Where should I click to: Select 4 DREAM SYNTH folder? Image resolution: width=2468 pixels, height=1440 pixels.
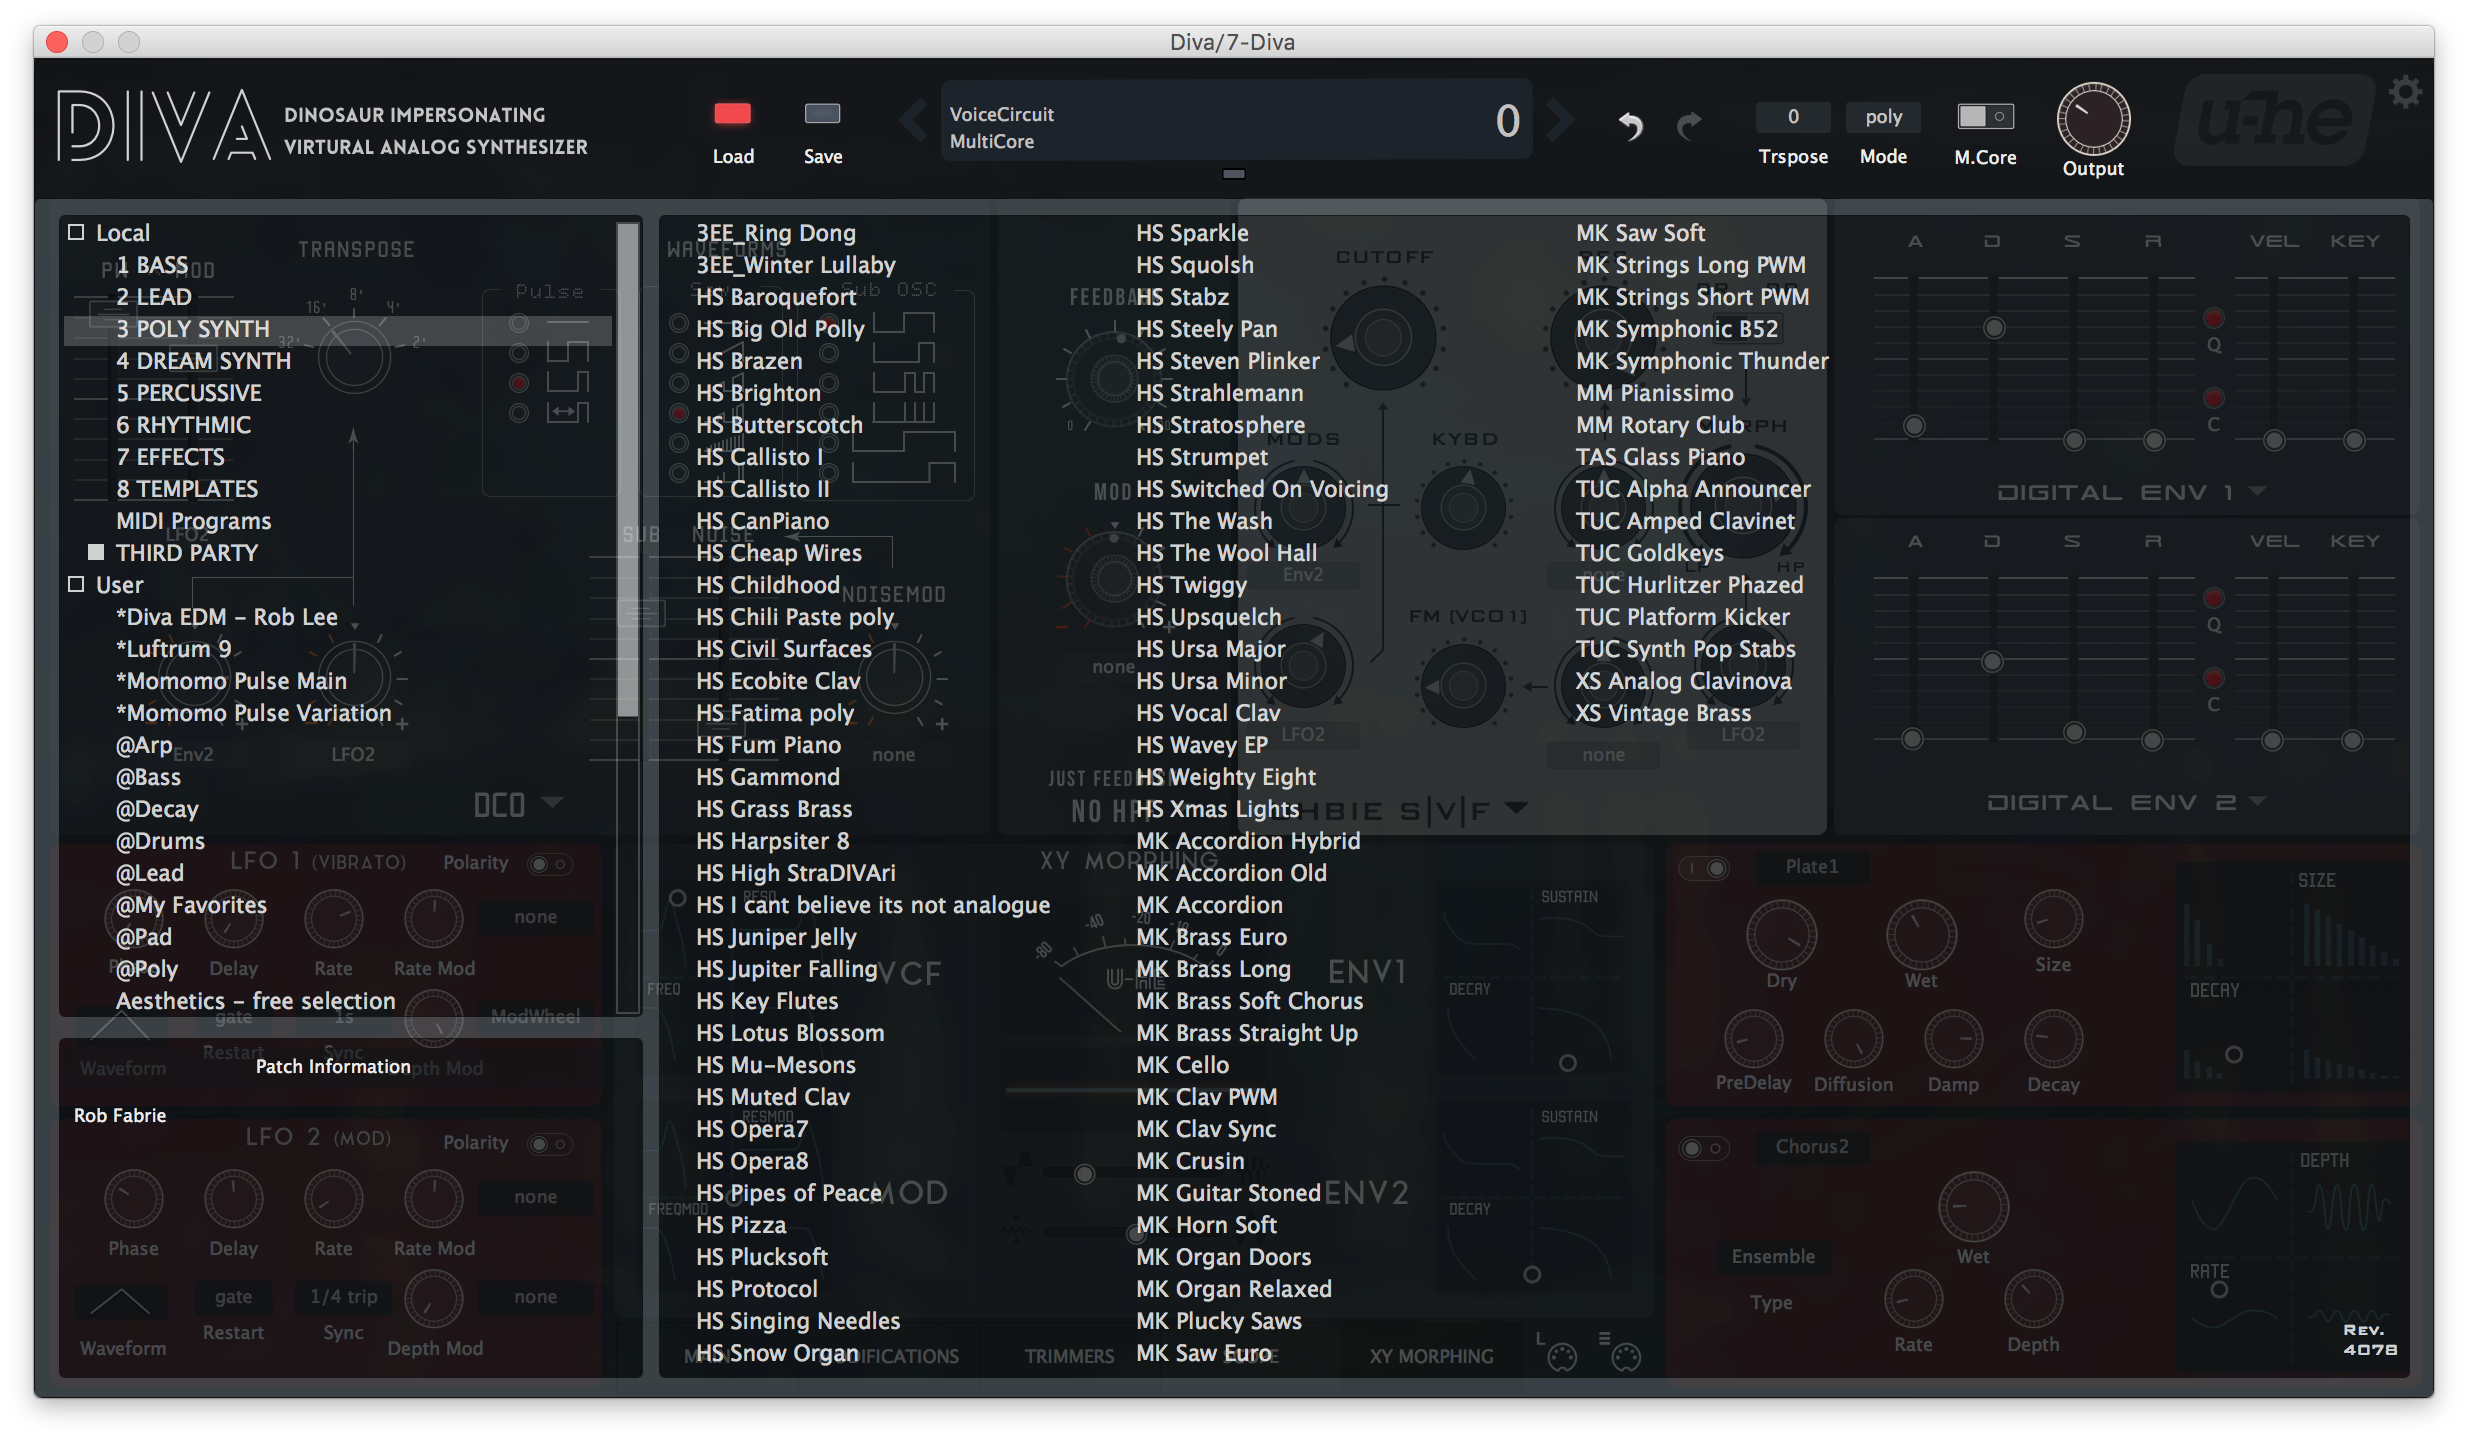(x=203, y=361)
